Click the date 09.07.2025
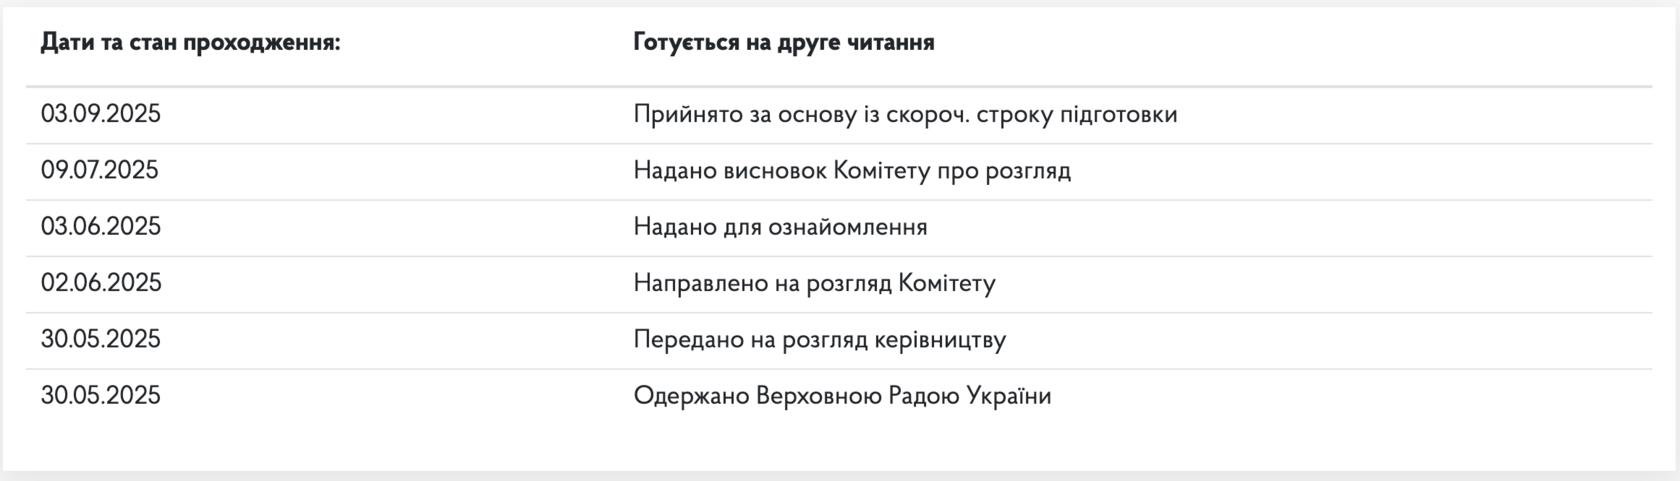 tap(100, 170)
